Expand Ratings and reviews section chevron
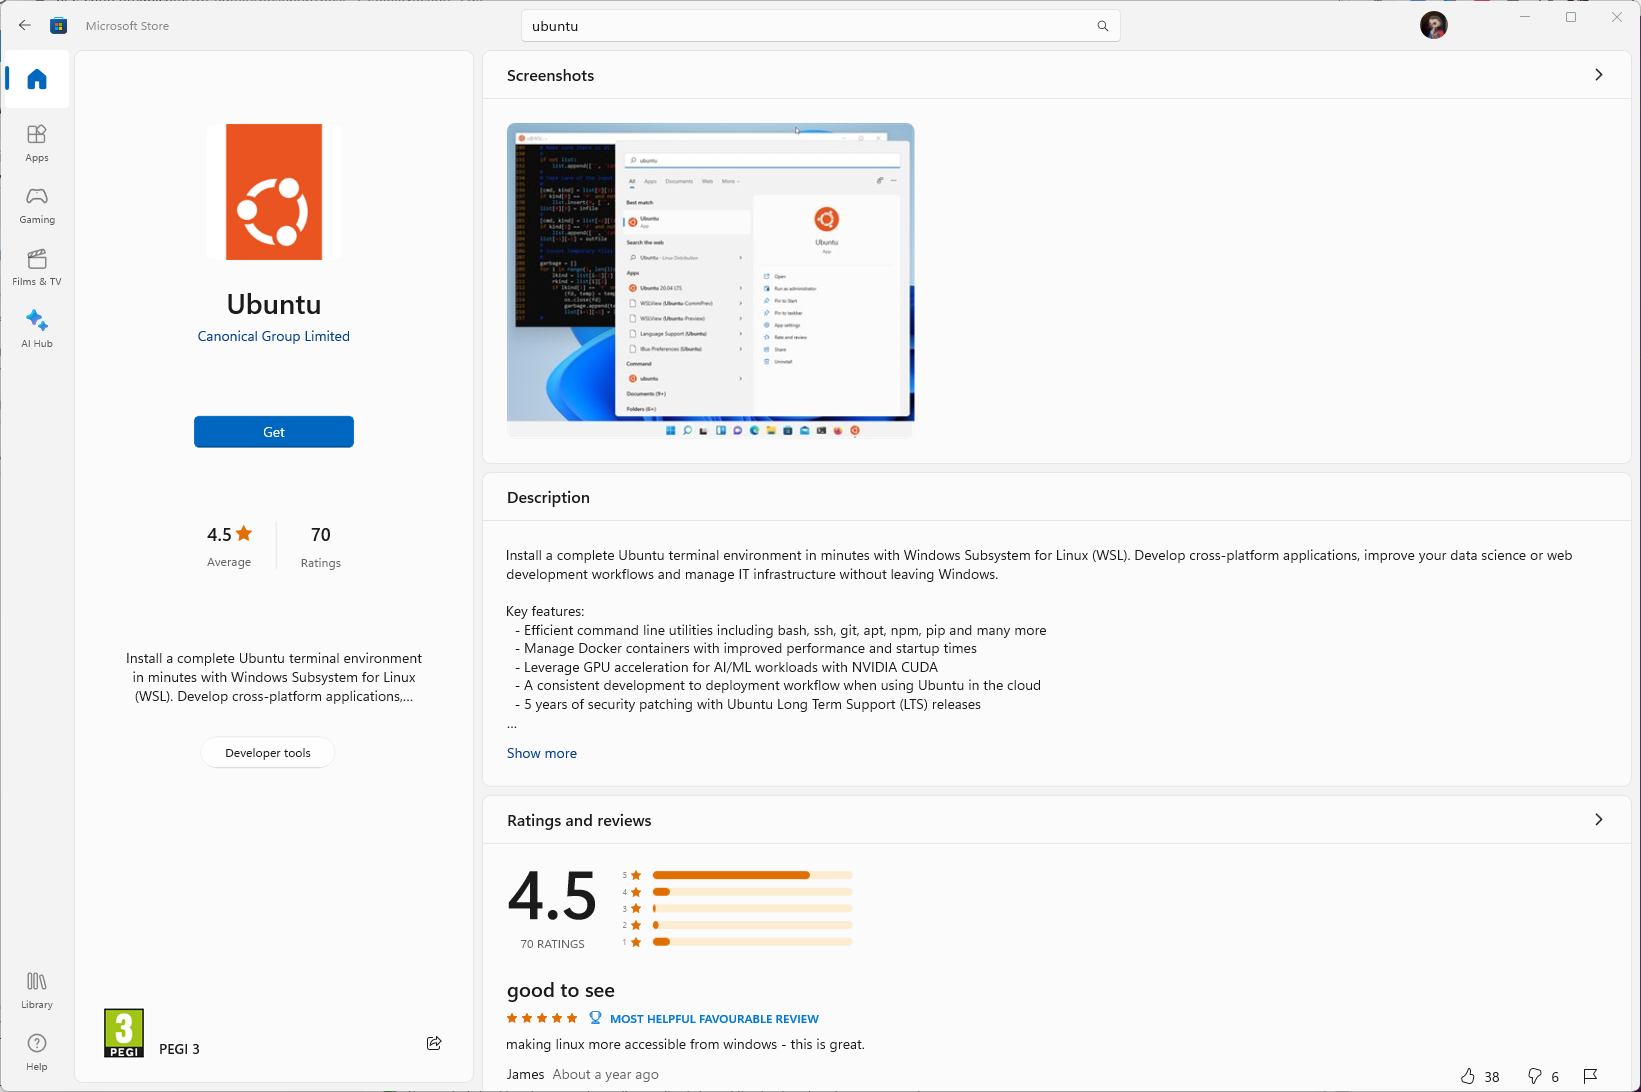The height and width of the screenshot is (1092, 1641). (1598, 820)
